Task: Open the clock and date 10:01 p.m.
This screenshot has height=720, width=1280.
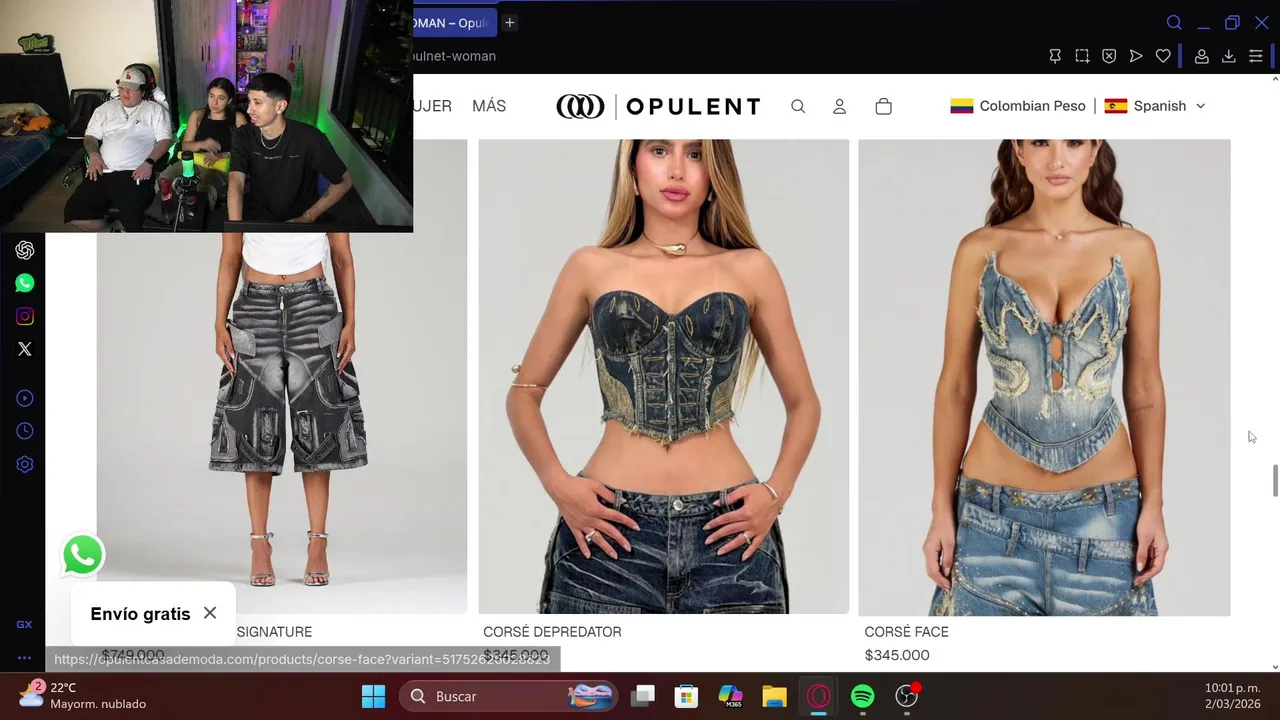Action: [1232, 696]
